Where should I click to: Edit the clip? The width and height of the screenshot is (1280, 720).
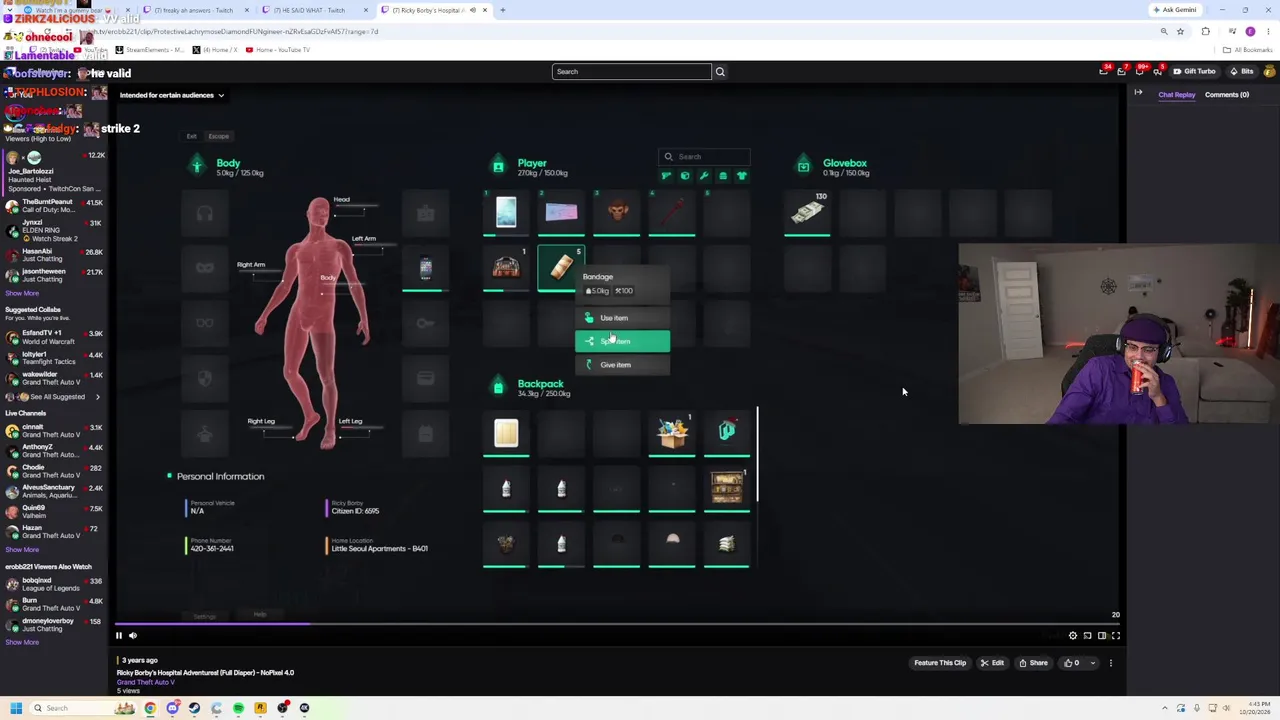click(992, 663)
